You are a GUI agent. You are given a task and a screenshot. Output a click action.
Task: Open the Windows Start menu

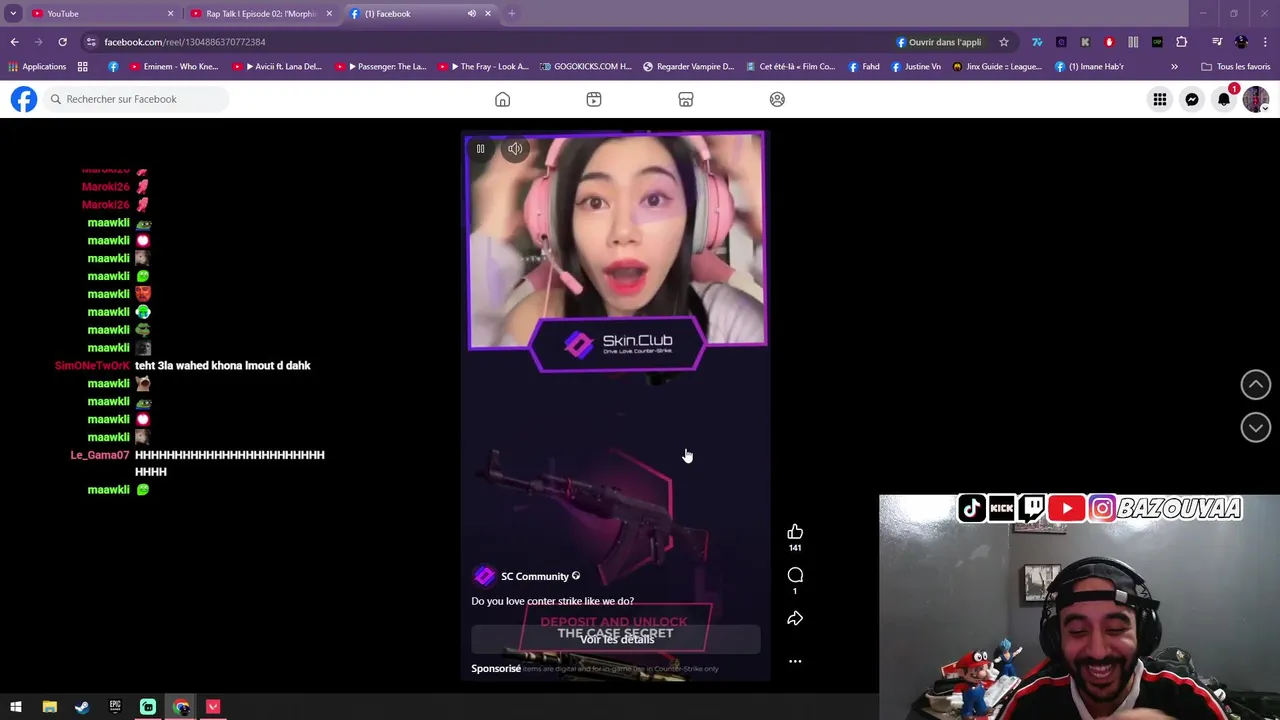(15, 707)
